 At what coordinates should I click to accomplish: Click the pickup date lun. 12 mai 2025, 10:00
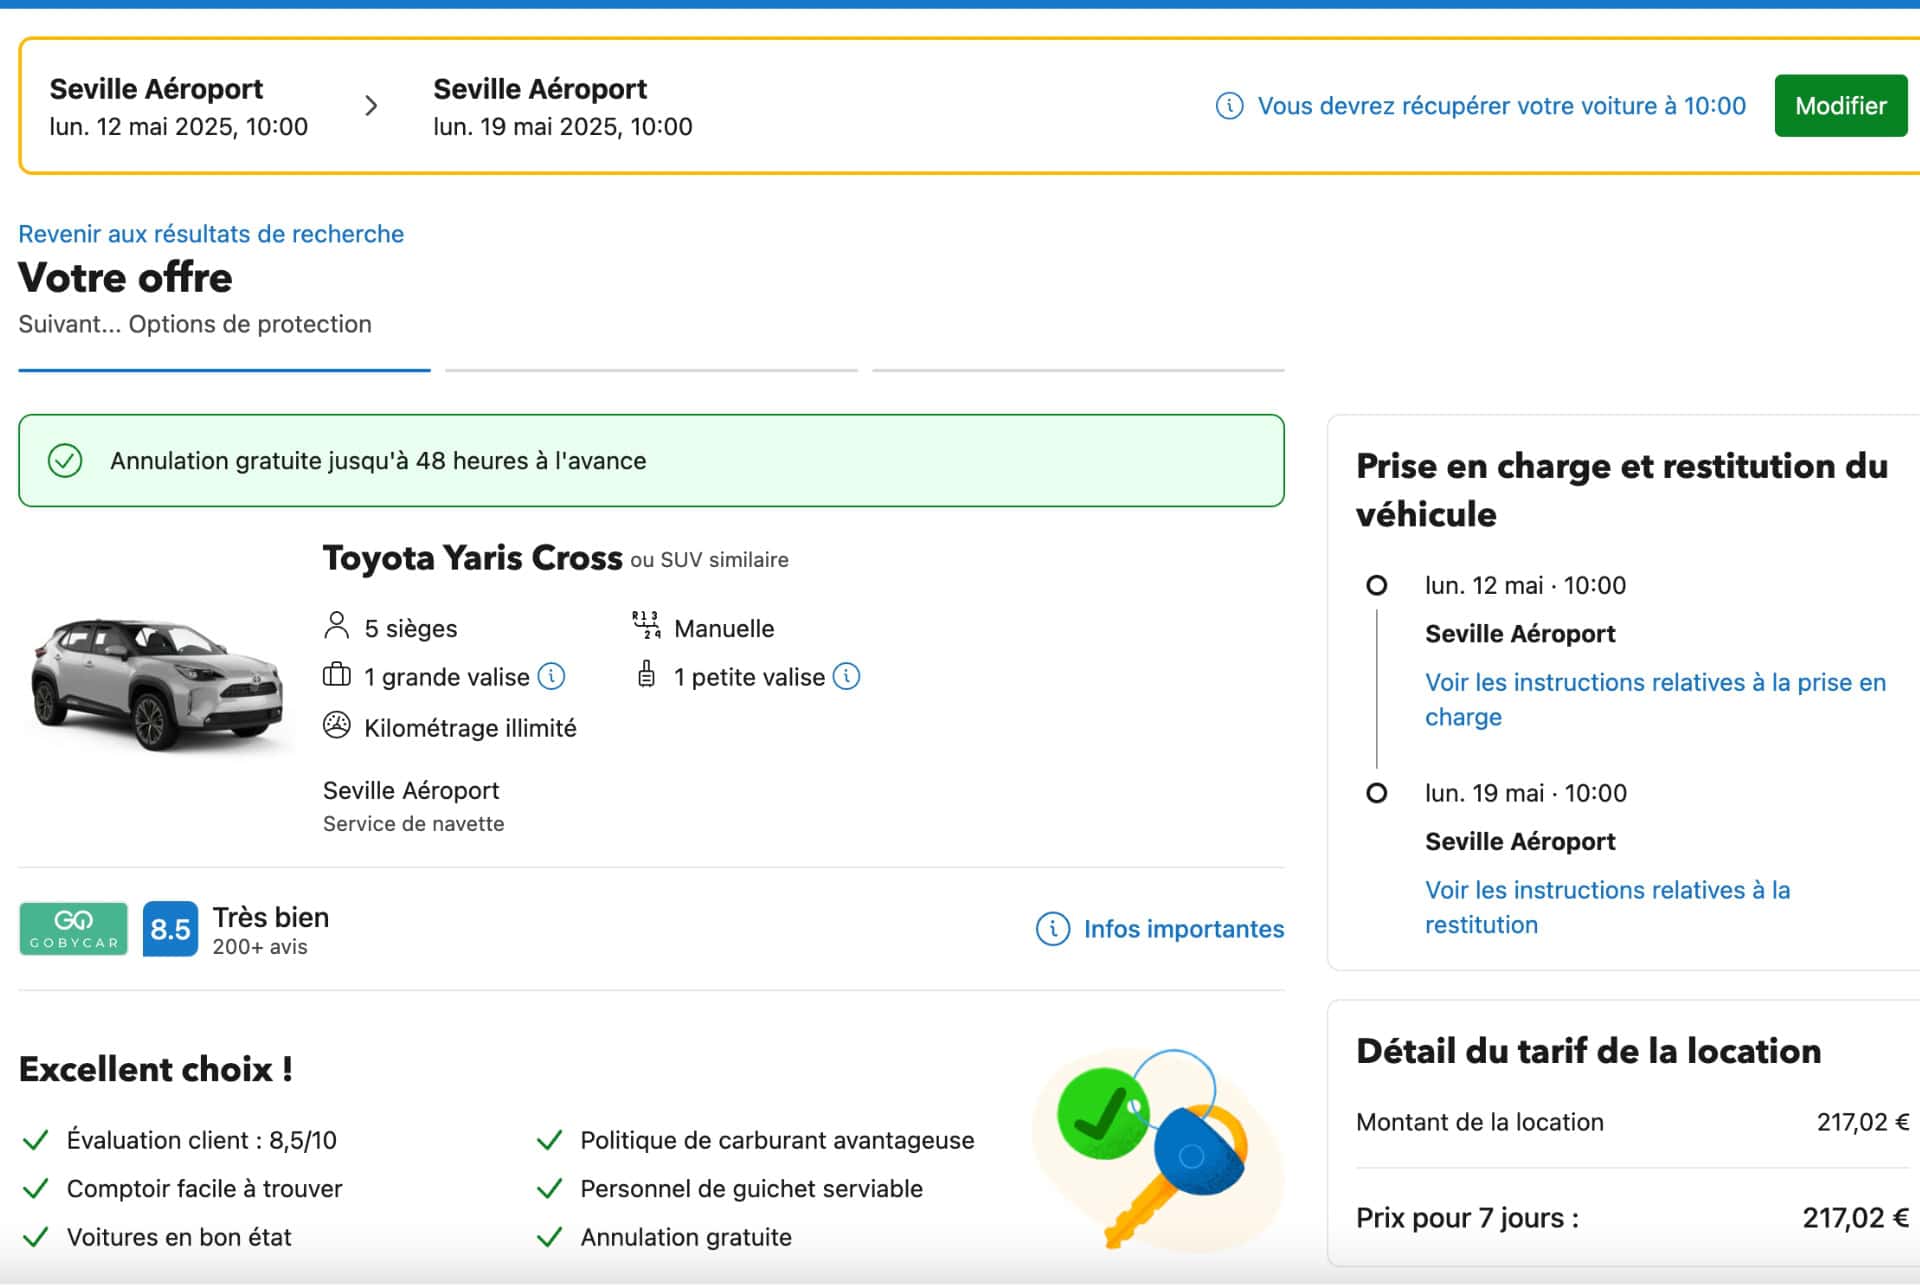(x=179, y=127)
